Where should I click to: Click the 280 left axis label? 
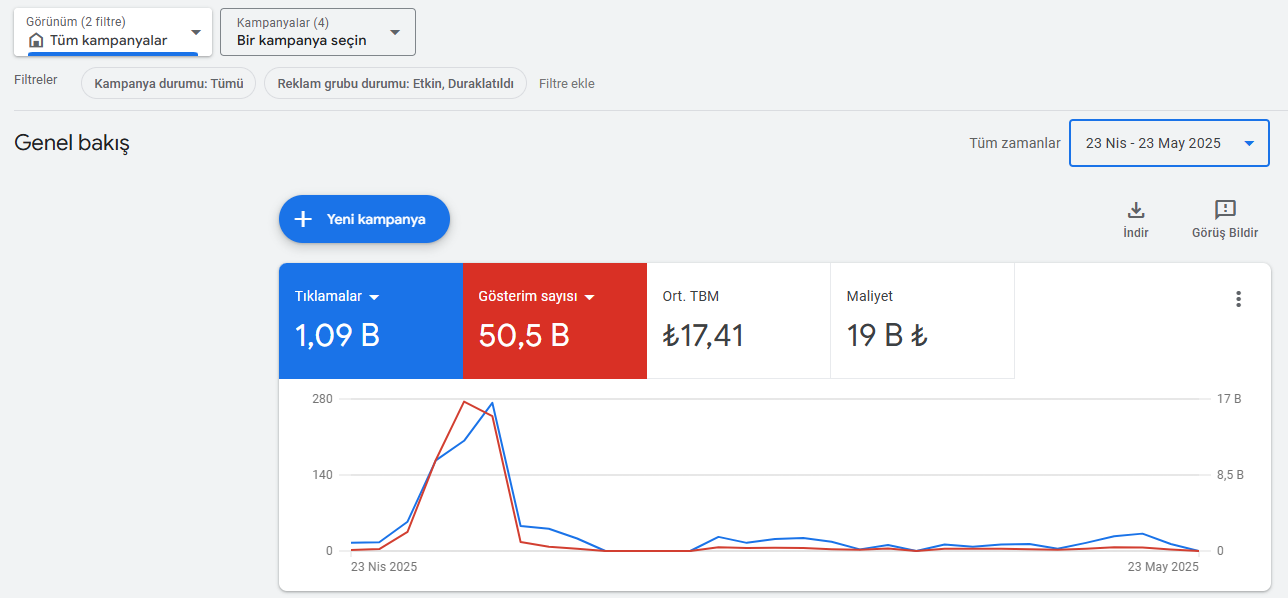click(x=322, y=399)
